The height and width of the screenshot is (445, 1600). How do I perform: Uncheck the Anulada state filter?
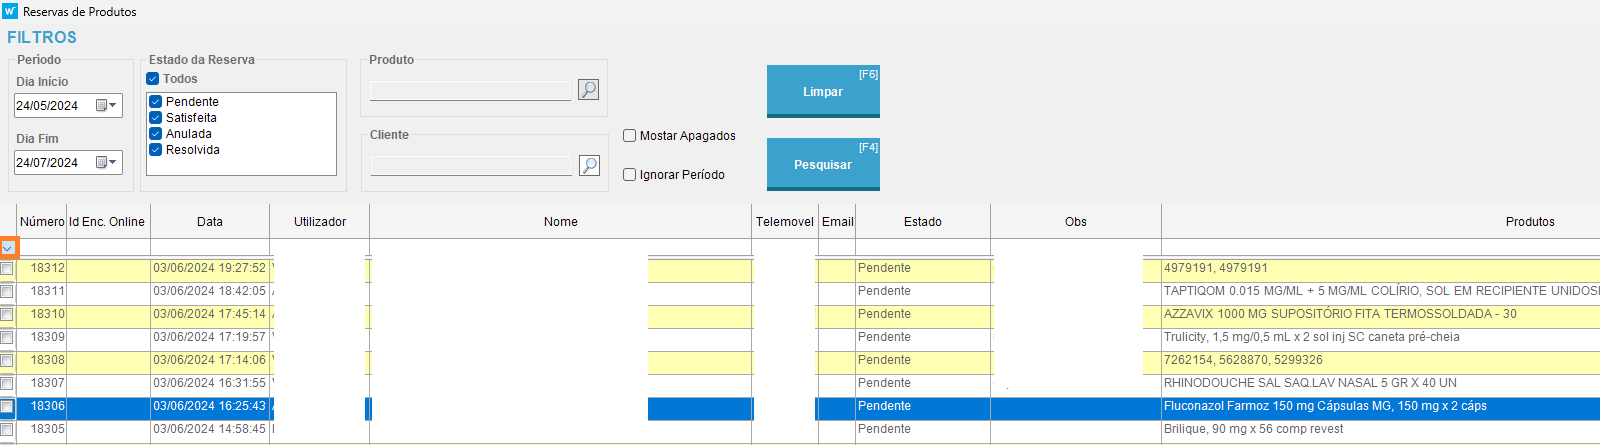coord(156,134)
